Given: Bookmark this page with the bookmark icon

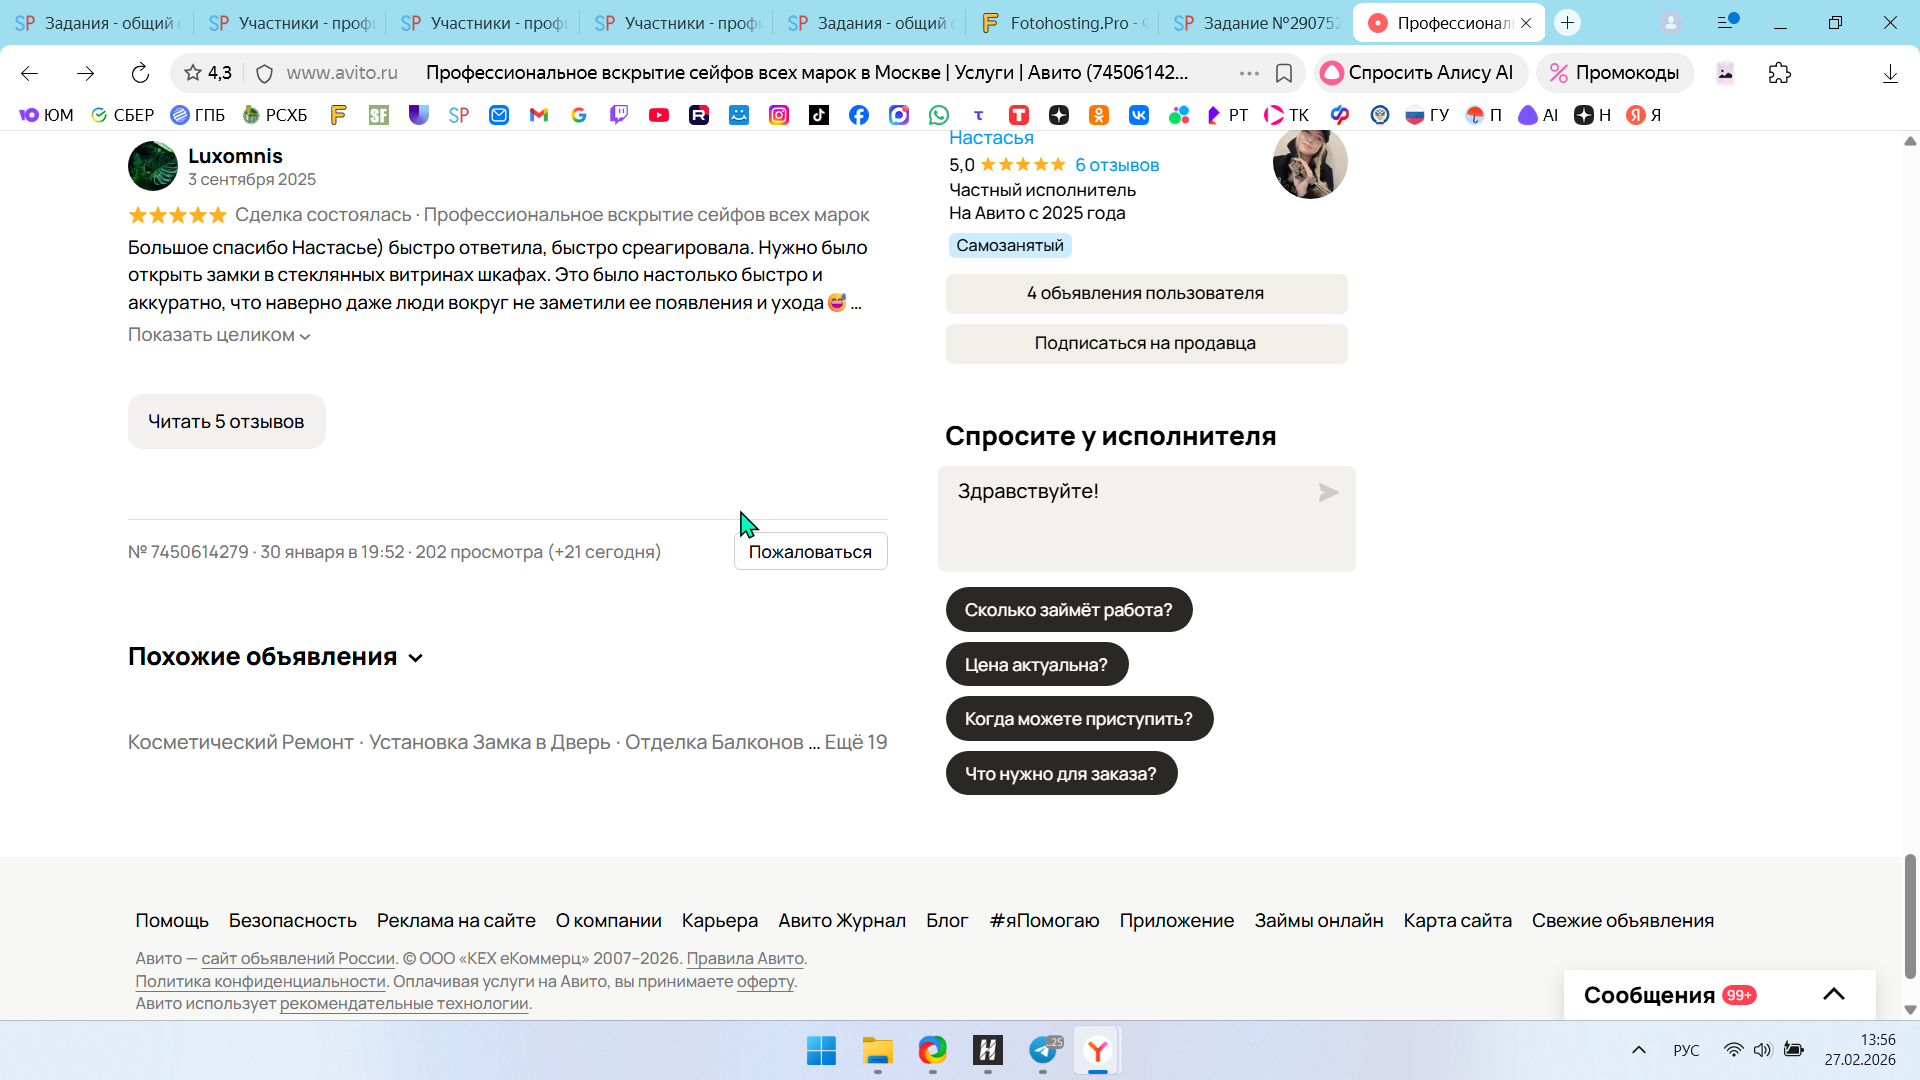Looking at the screenshot, I should [1284, 73].
